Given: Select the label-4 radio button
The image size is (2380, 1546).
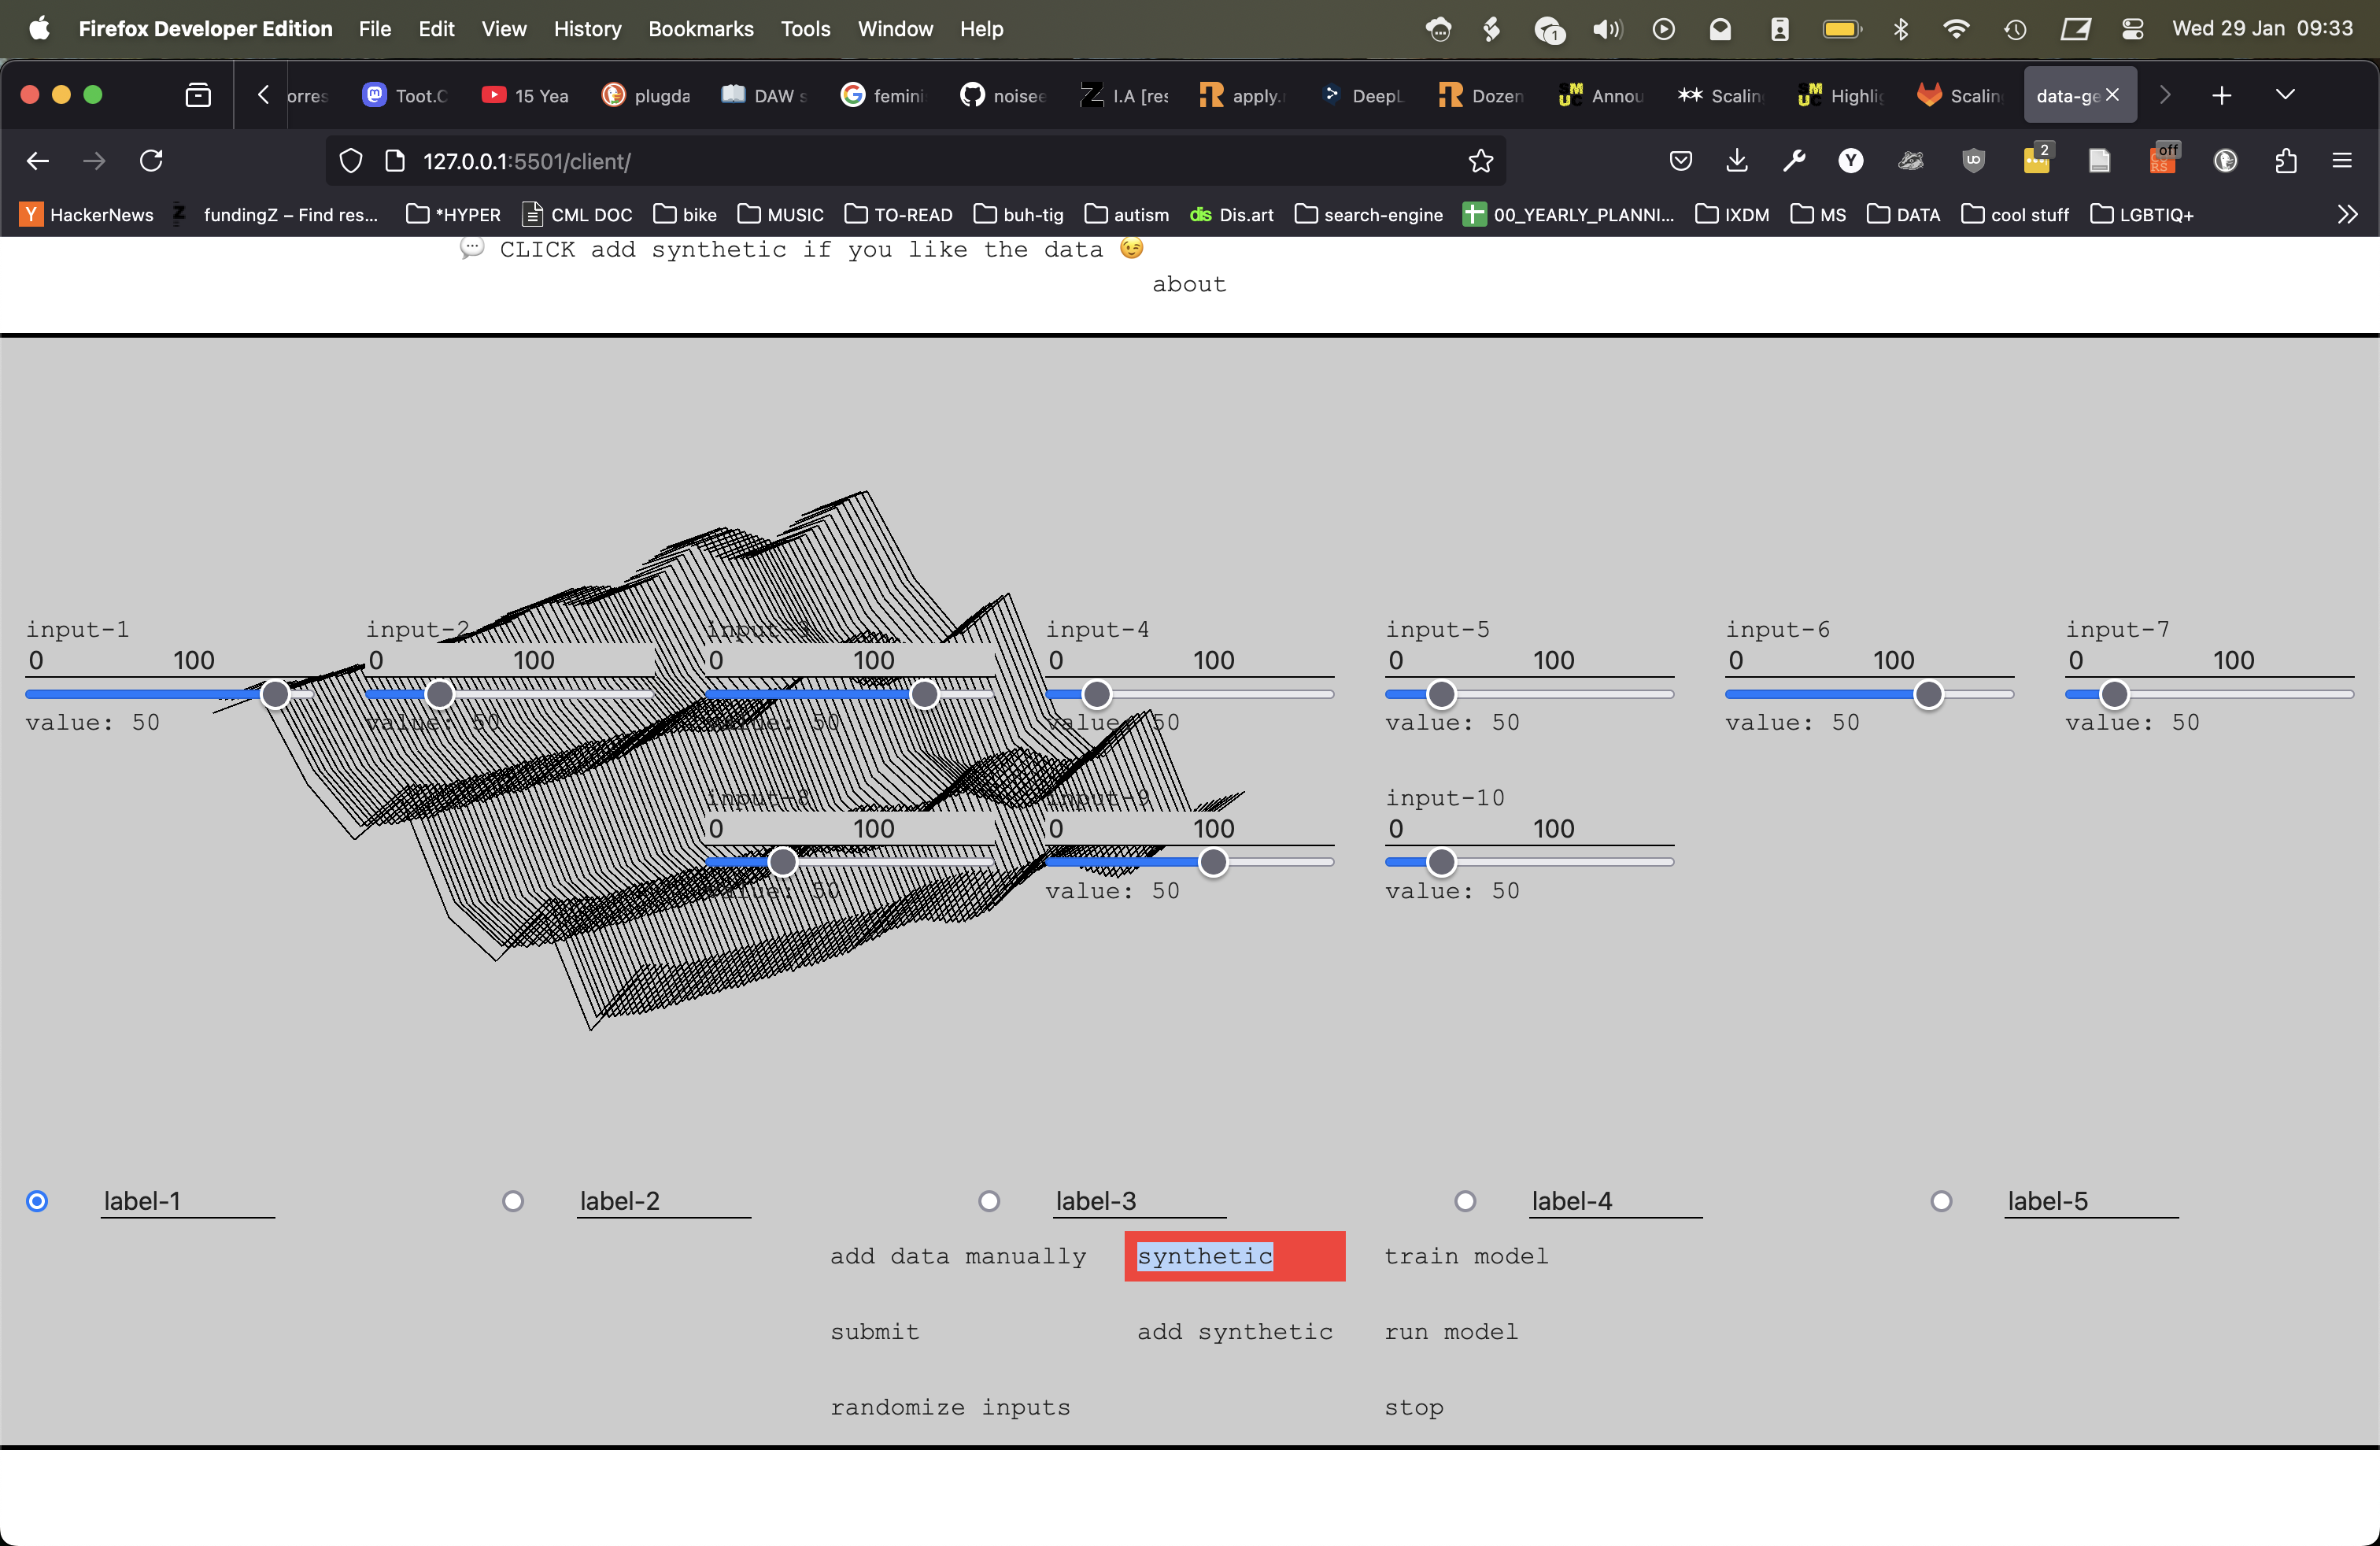Looking at the screenshot, I should tap(1465, 1201).
